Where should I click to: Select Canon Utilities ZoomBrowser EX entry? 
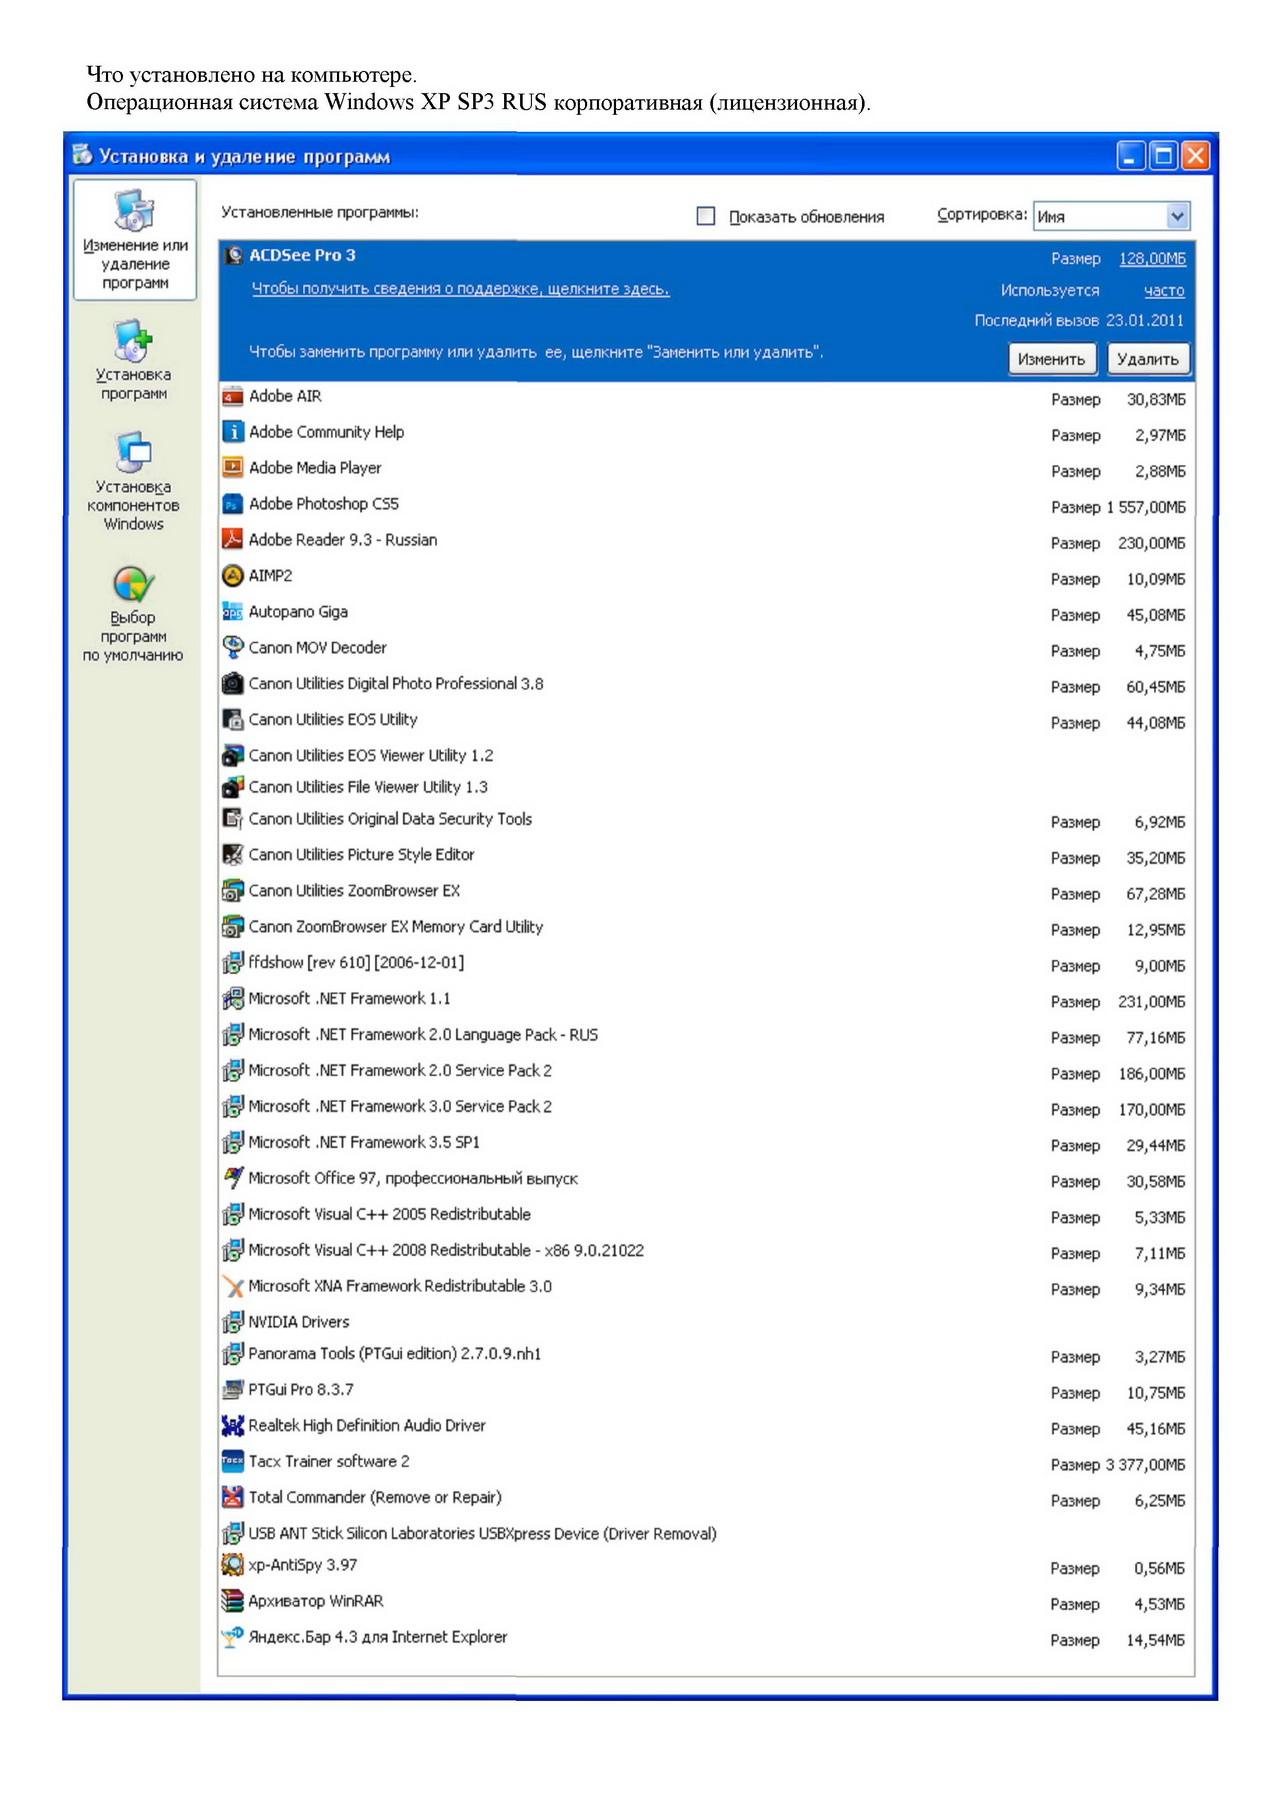(354, 891)
